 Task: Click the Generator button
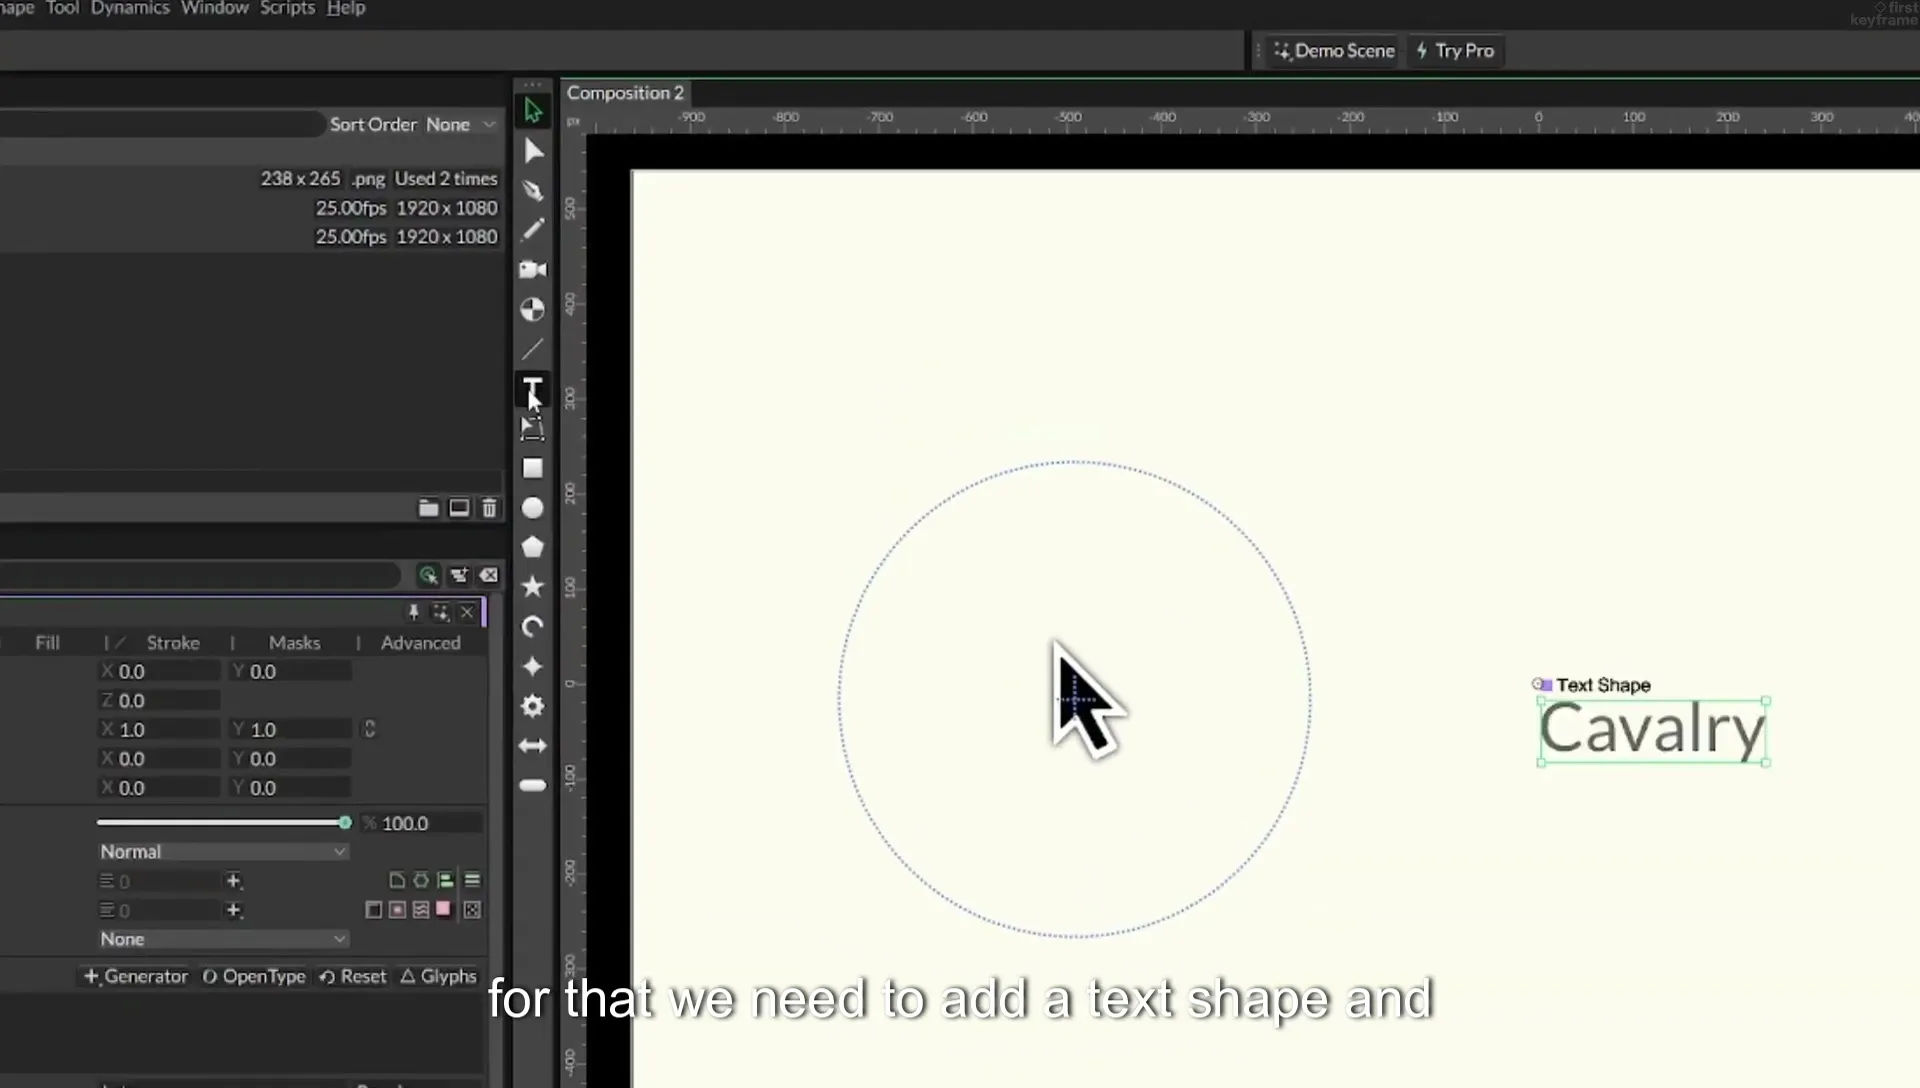[136, 976]
